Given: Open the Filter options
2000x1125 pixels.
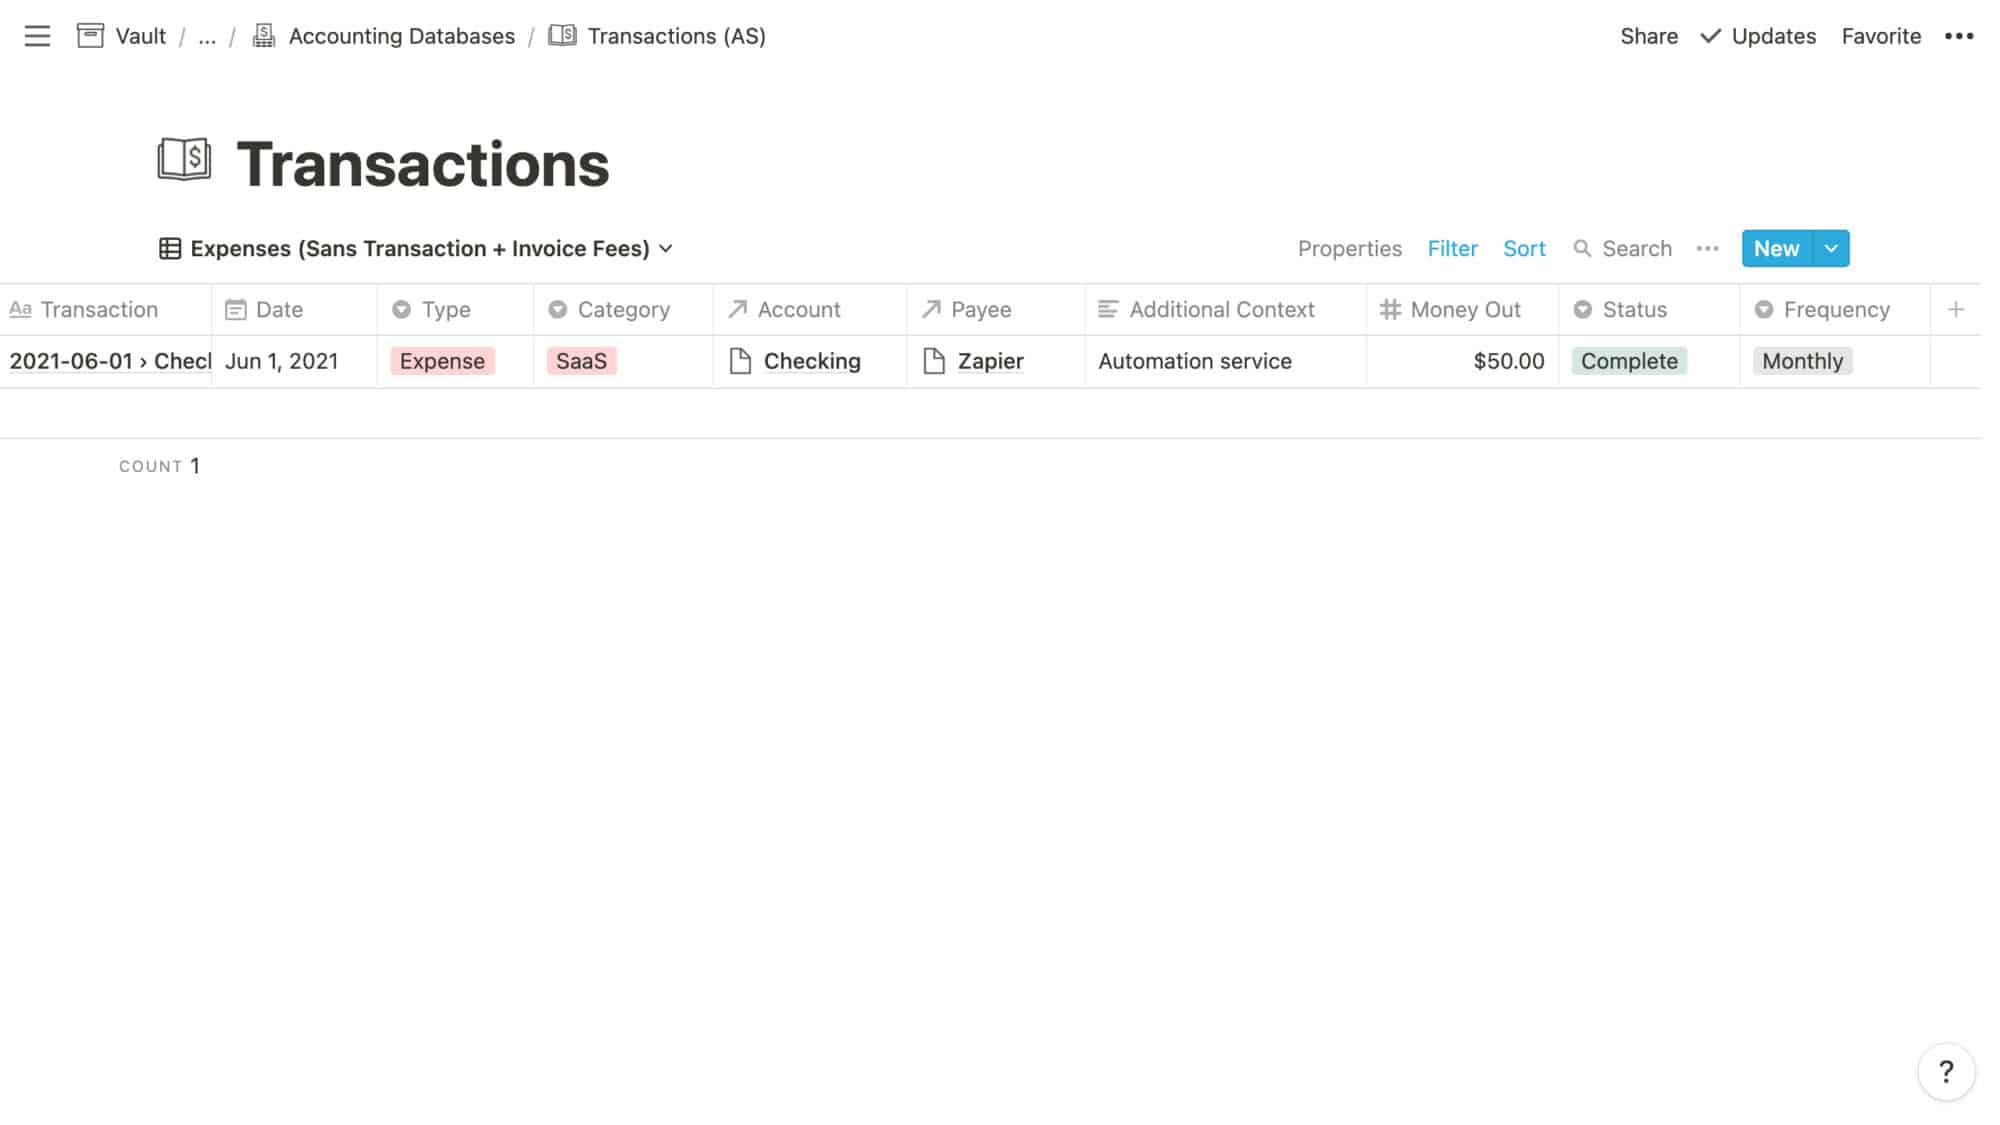Looking at the screenshot, I should coord(1453,248).
